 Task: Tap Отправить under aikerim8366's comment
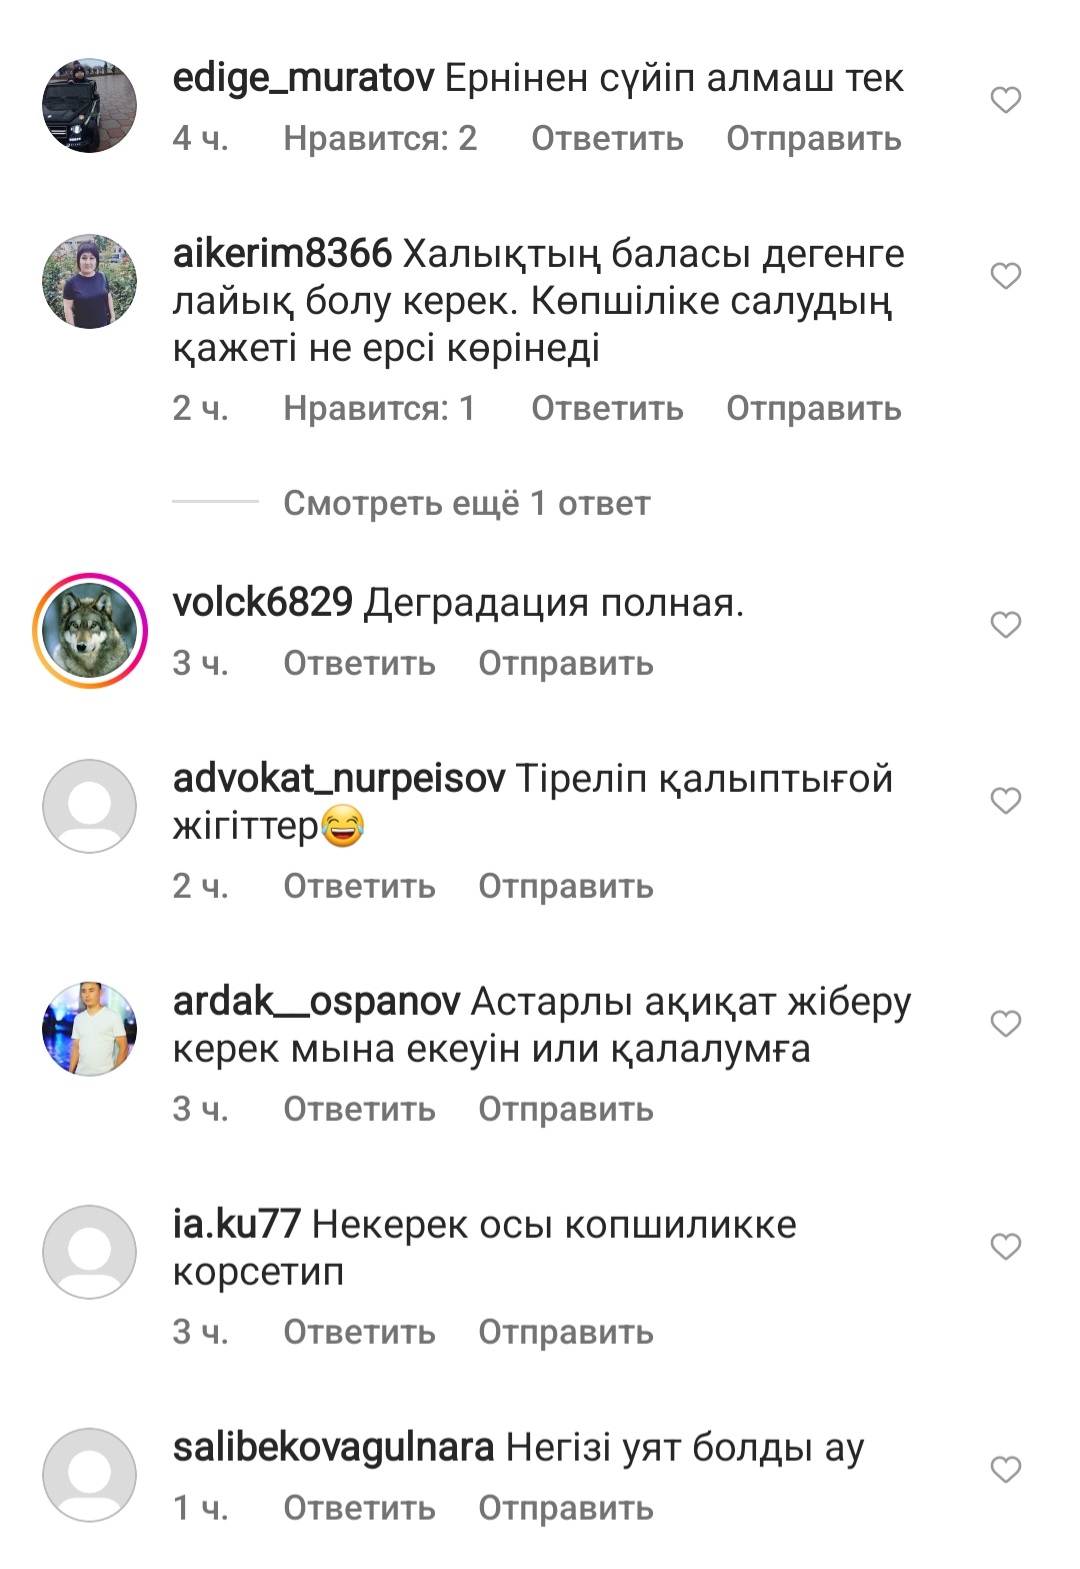pyautogui.click(x=814, y=408)
